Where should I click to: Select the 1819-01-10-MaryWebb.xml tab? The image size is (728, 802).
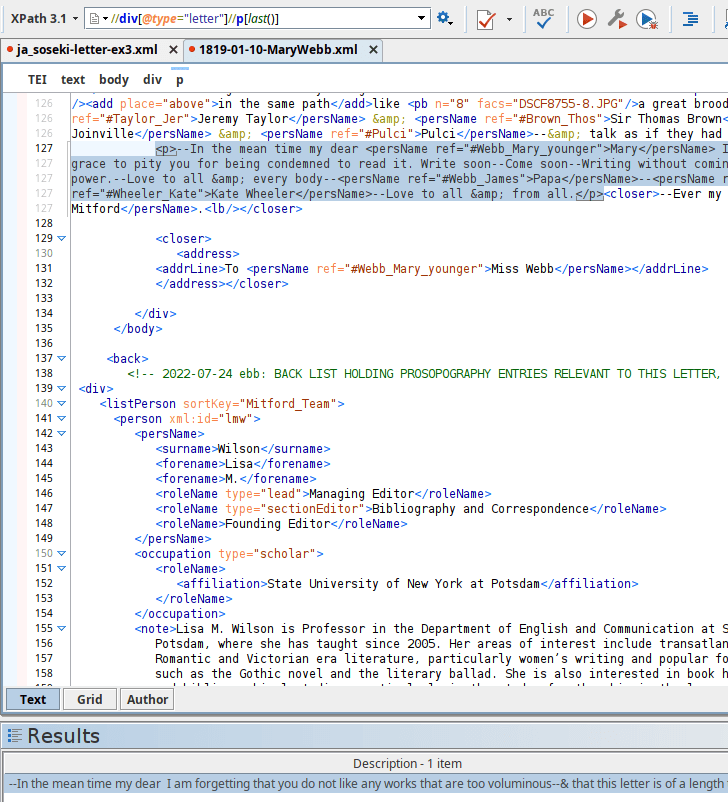pyautogui.click(x=278, y=50)
